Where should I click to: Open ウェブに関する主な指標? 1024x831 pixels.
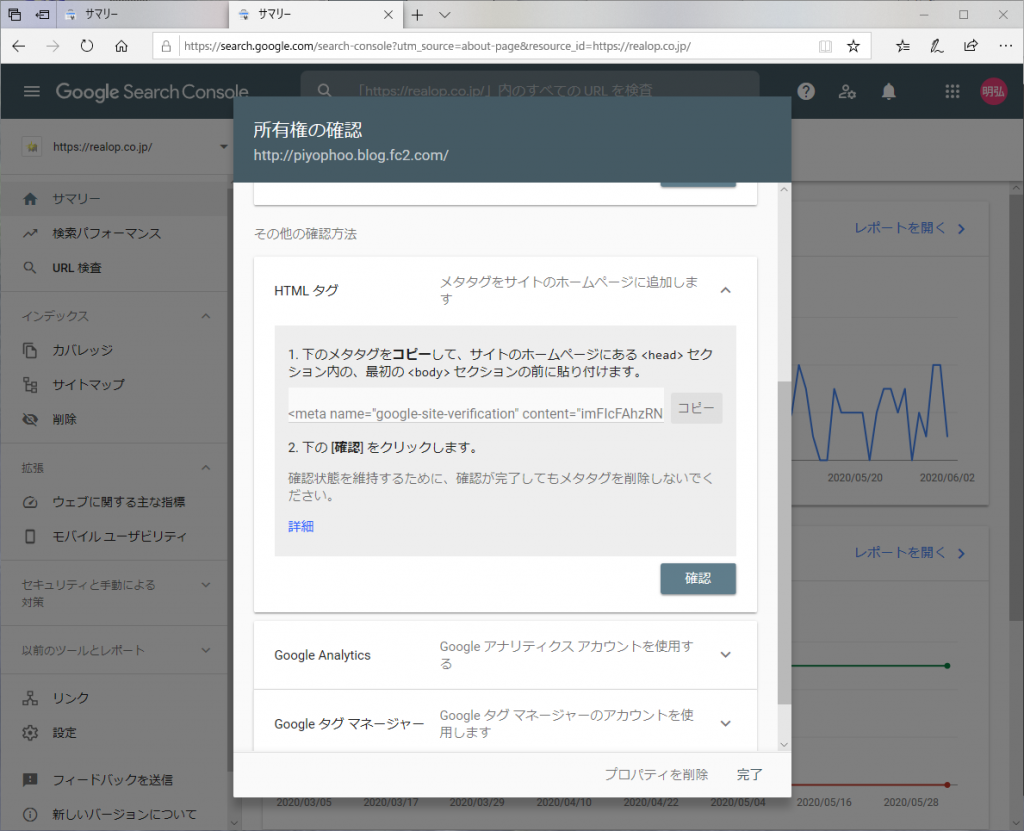115,502
